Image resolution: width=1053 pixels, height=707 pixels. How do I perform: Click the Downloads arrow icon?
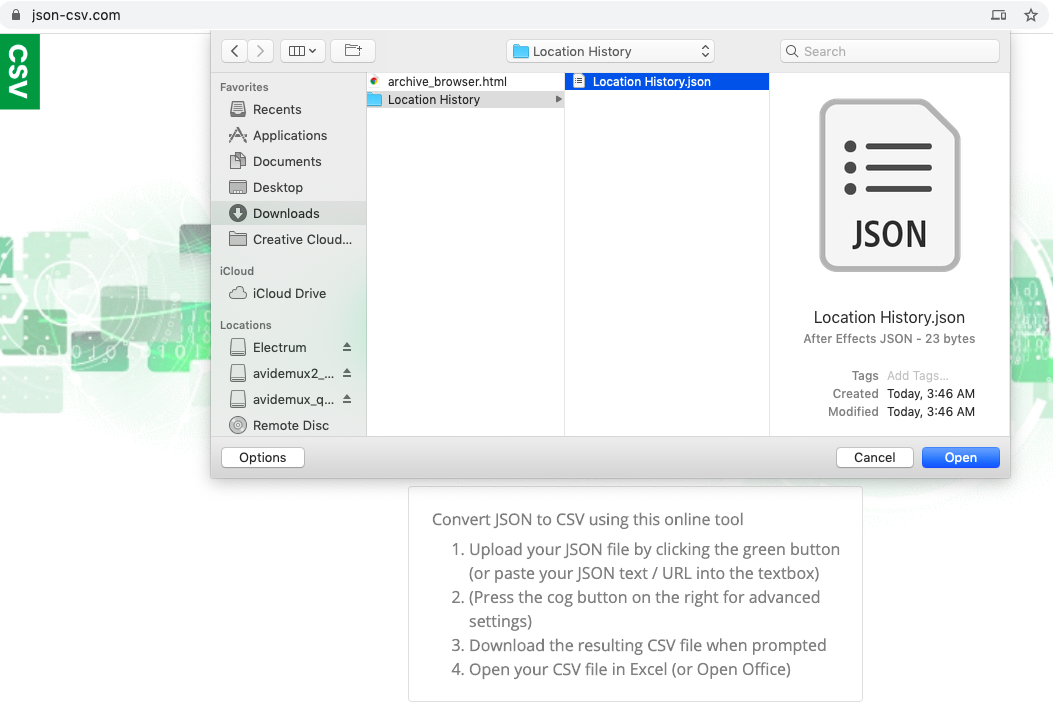pyautogui.click(x=238, y=213)
